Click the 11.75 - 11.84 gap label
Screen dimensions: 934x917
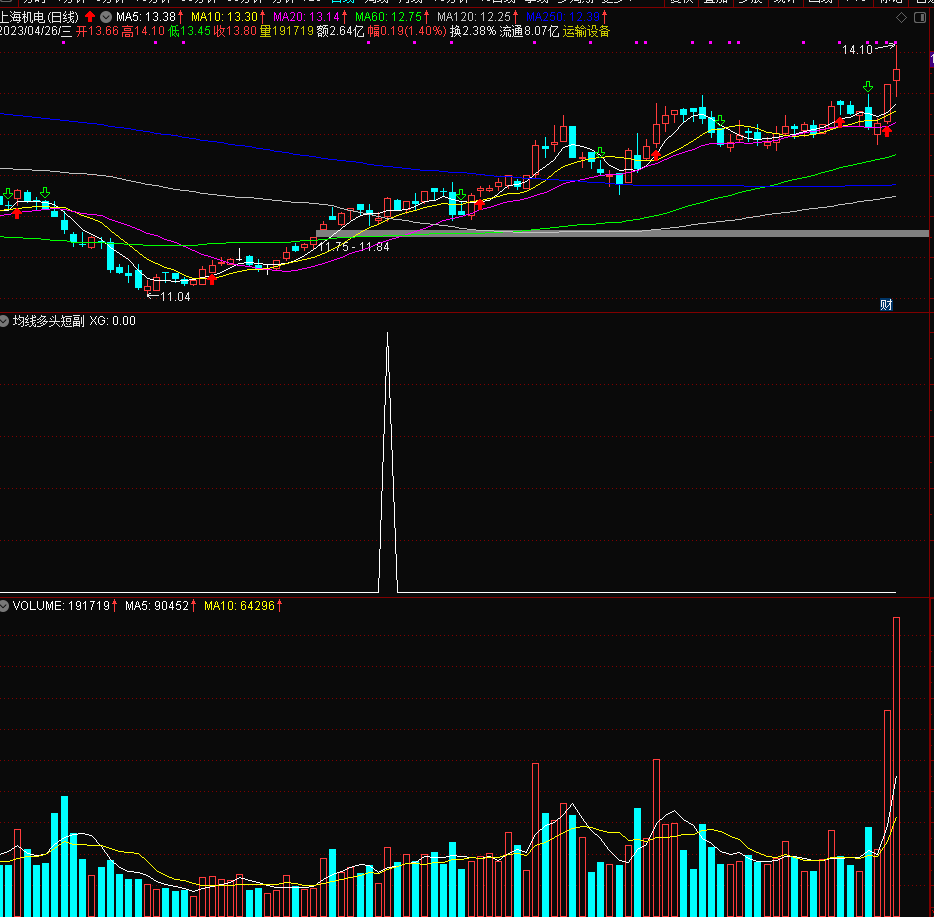click(354, 247)
